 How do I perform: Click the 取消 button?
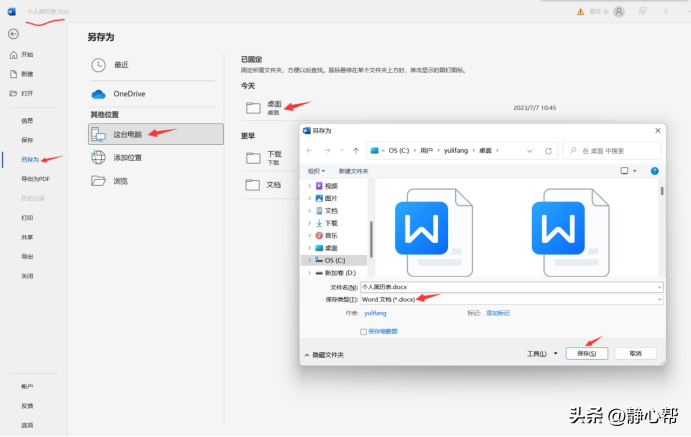(635, 353)
